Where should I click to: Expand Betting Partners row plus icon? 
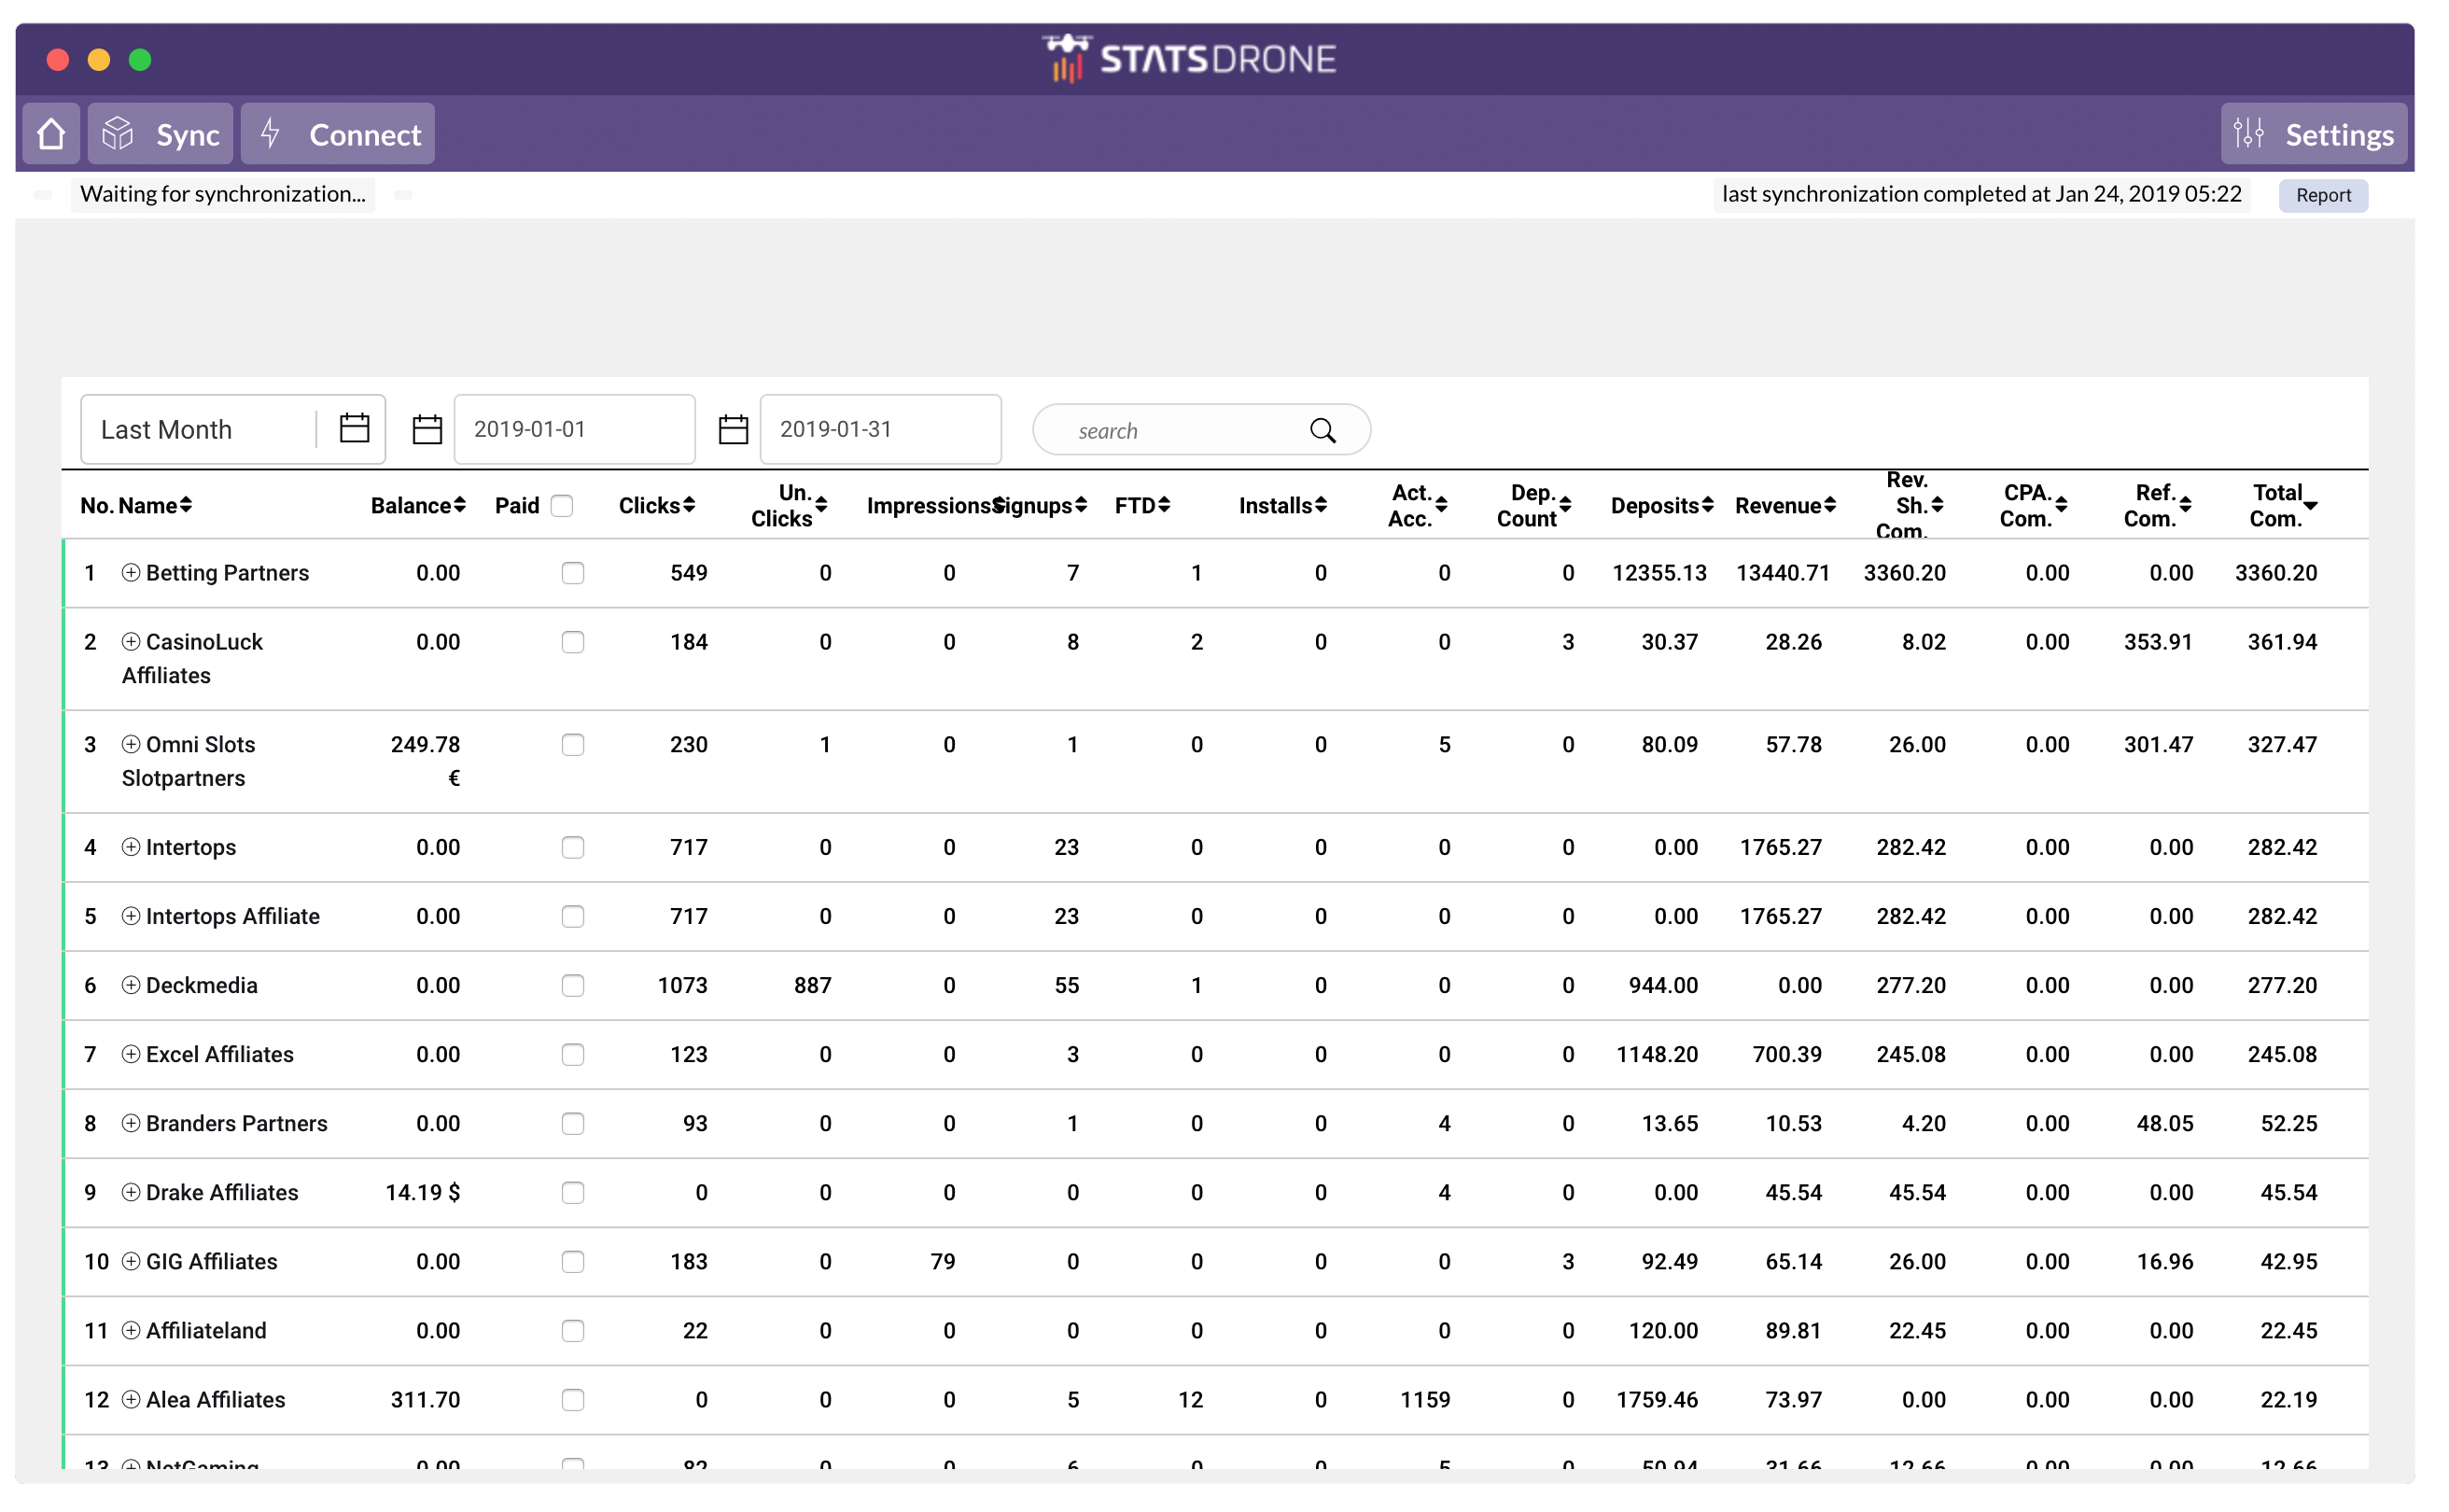point(131,573)
